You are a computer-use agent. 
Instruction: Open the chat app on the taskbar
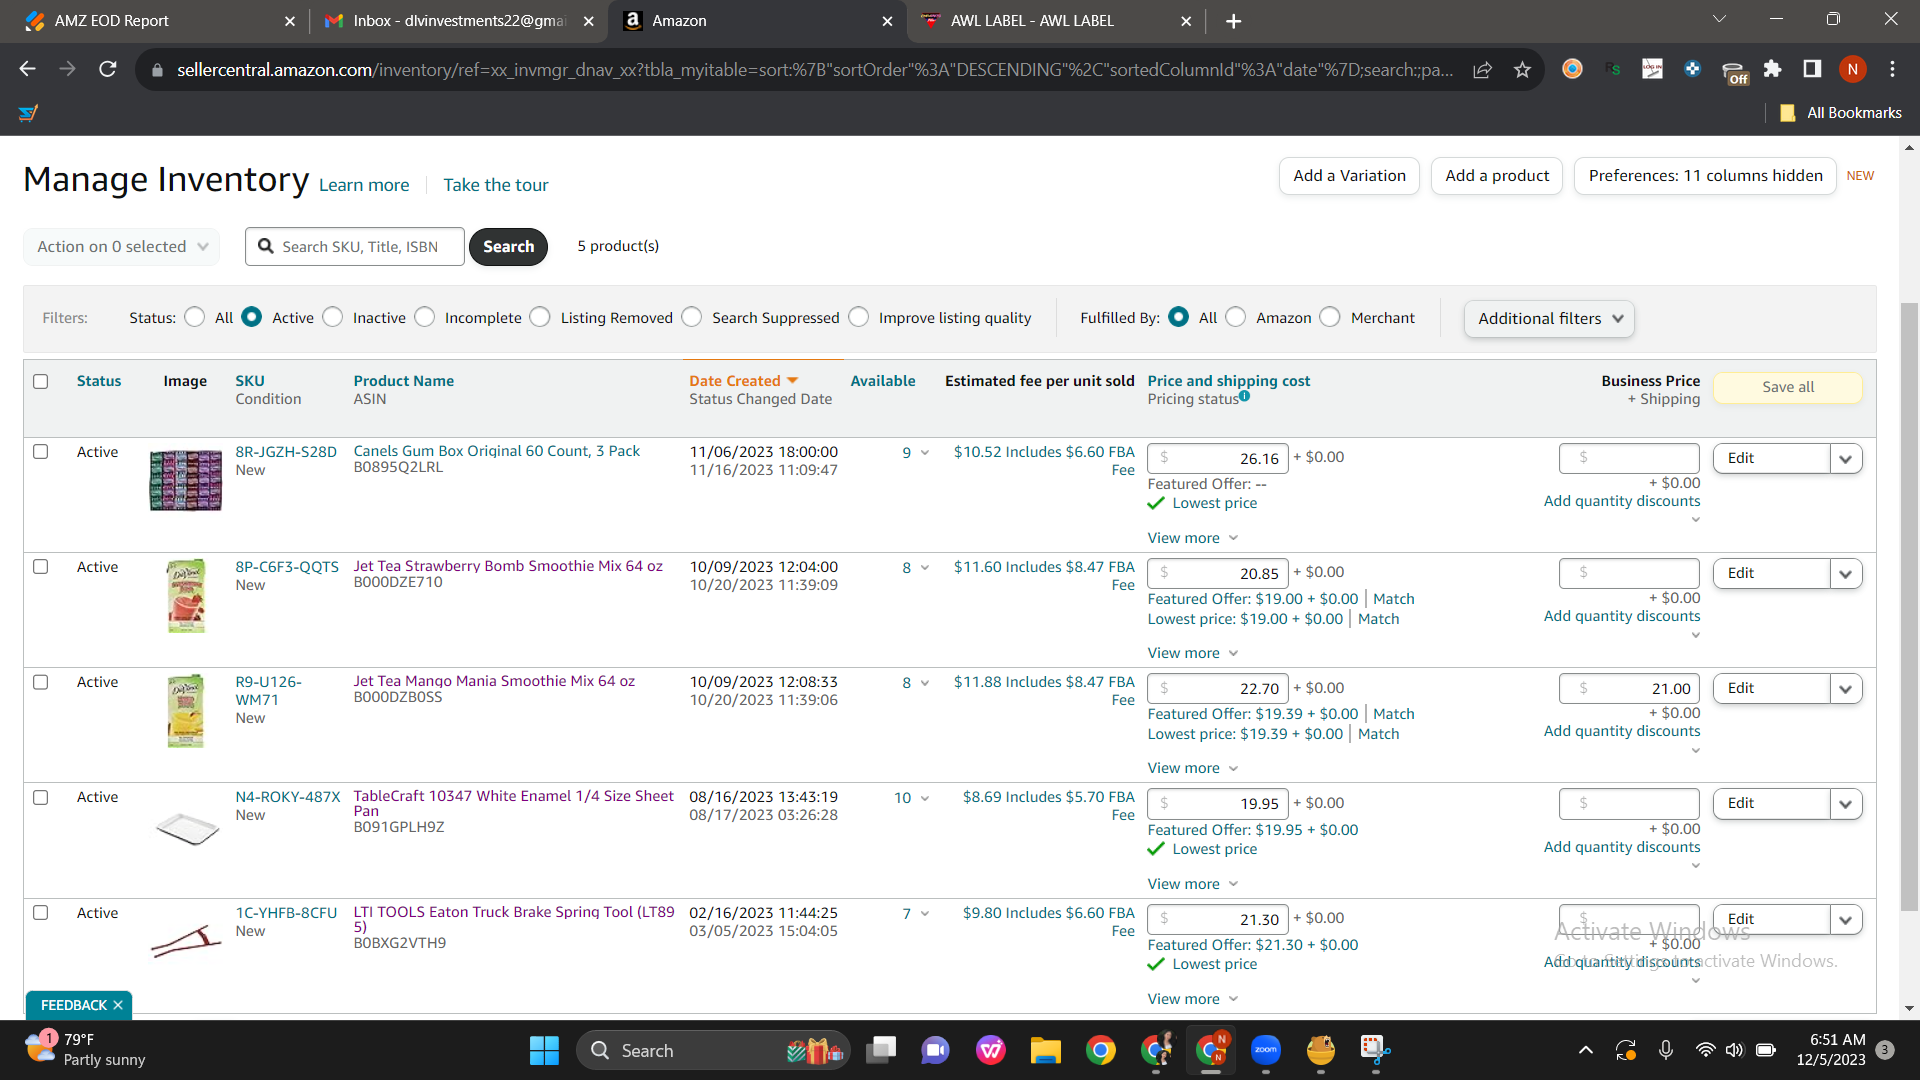(x=936, y=1050)
